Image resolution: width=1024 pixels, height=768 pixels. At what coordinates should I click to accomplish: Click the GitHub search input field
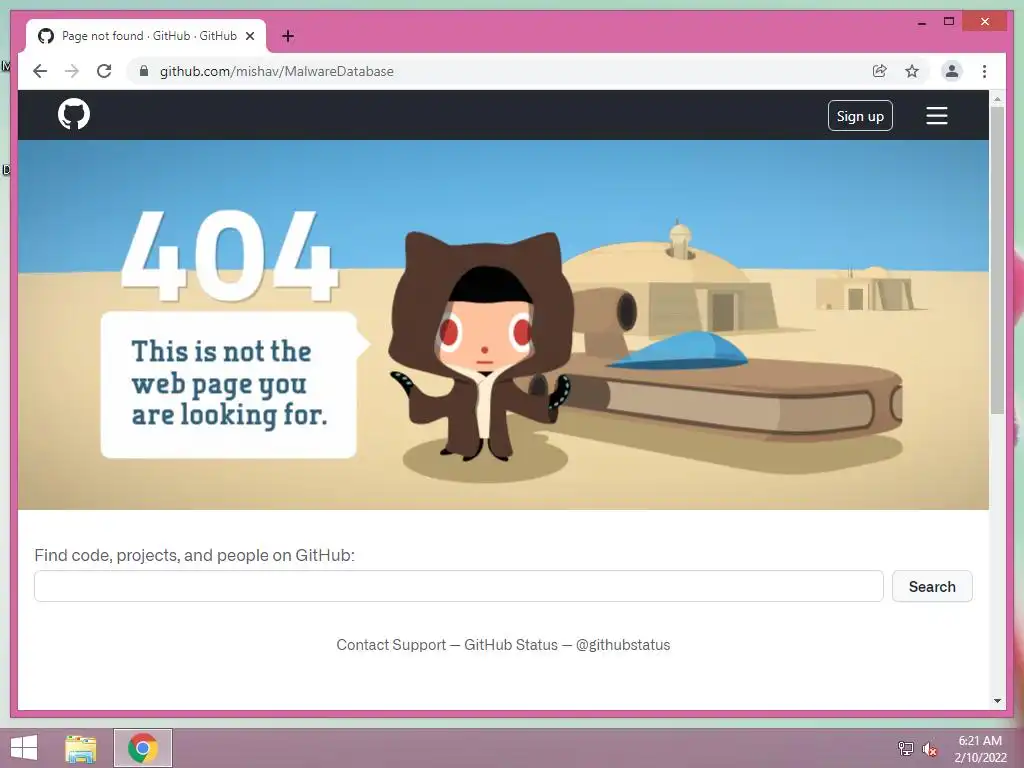pyautogui.click(x=458, y=586)
